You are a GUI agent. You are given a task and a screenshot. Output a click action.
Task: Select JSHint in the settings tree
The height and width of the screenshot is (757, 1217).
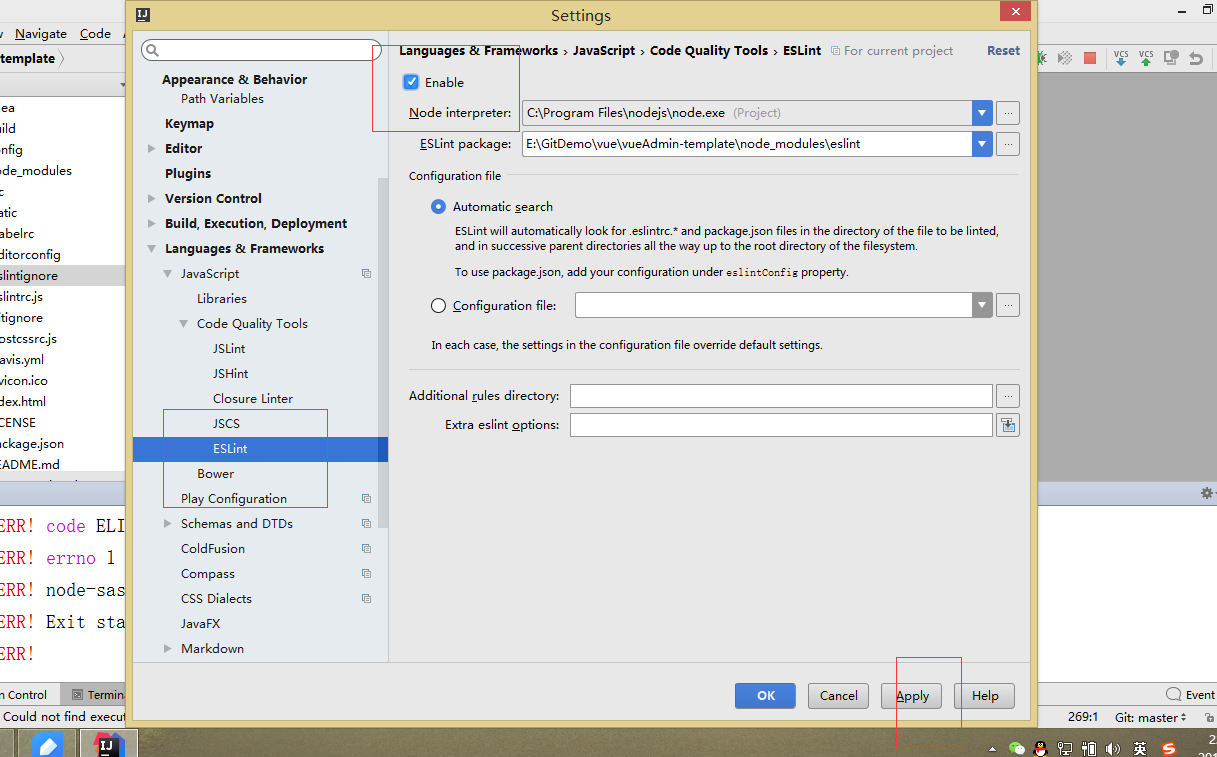(230, 373)
